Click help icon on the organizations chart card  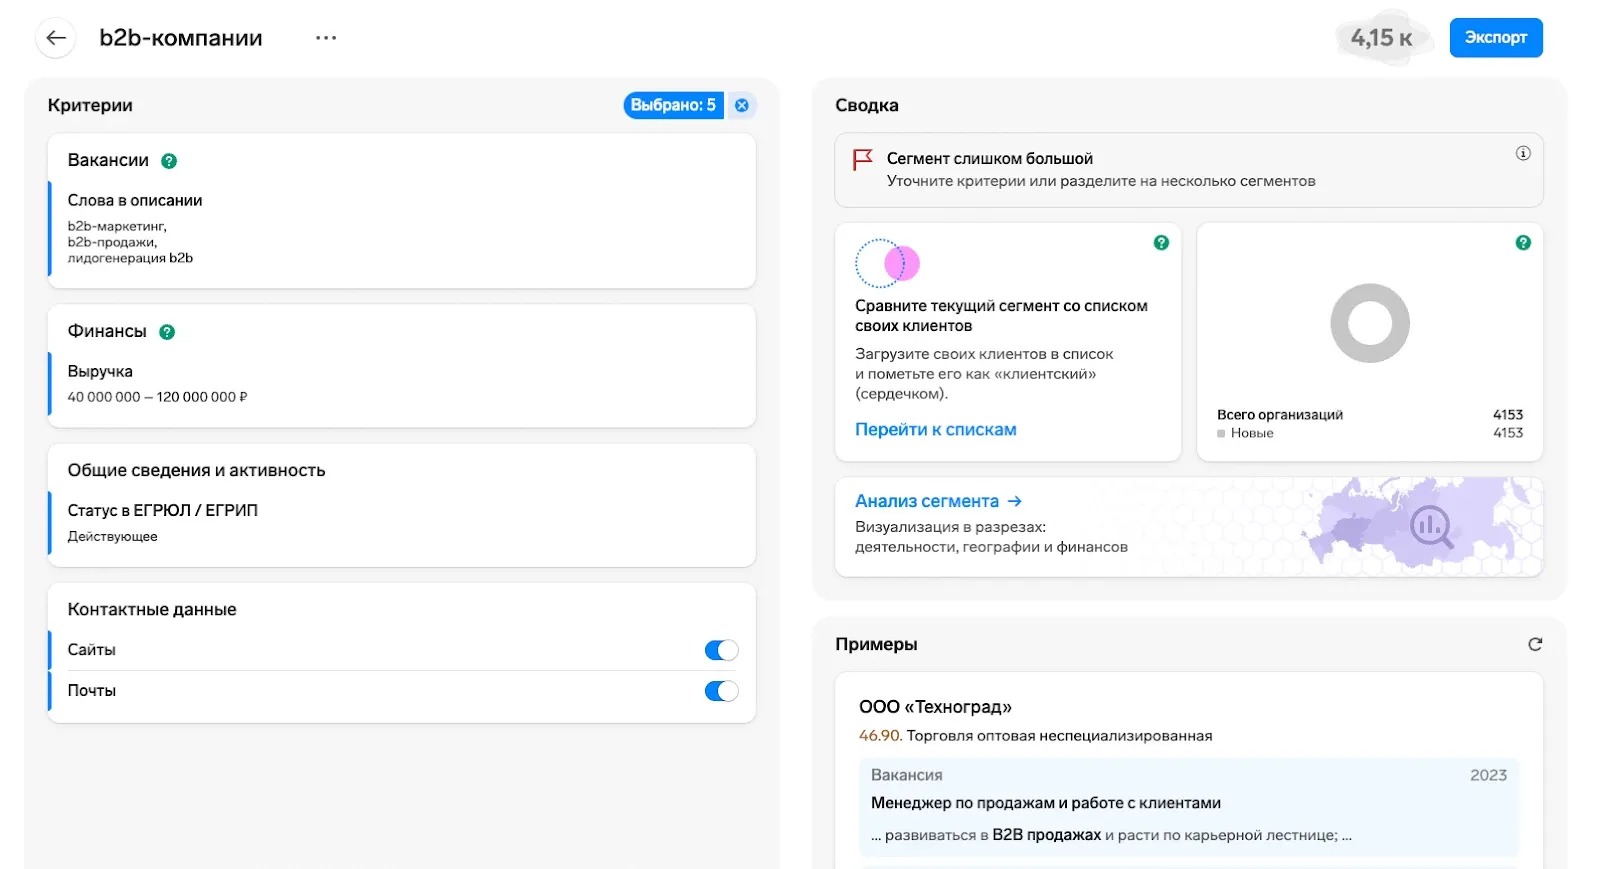pos(1522,243)
